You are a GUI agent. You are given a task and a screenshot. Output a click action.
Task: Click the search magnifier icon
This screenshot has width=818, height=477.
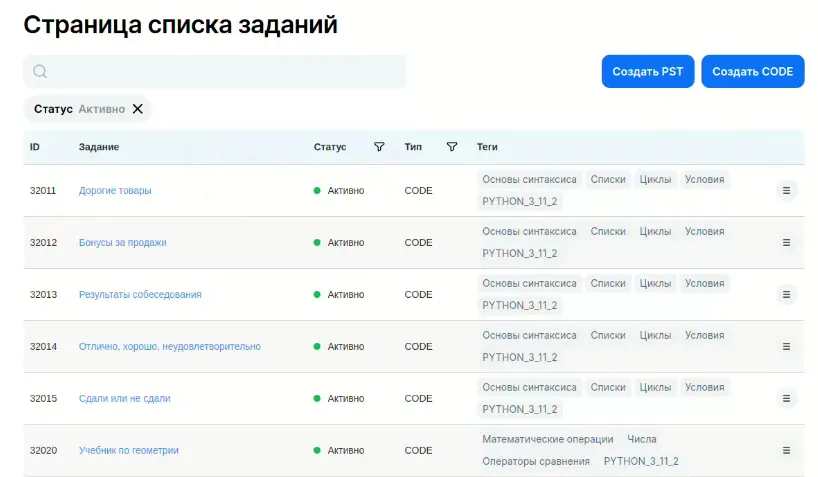coord(40,71)
